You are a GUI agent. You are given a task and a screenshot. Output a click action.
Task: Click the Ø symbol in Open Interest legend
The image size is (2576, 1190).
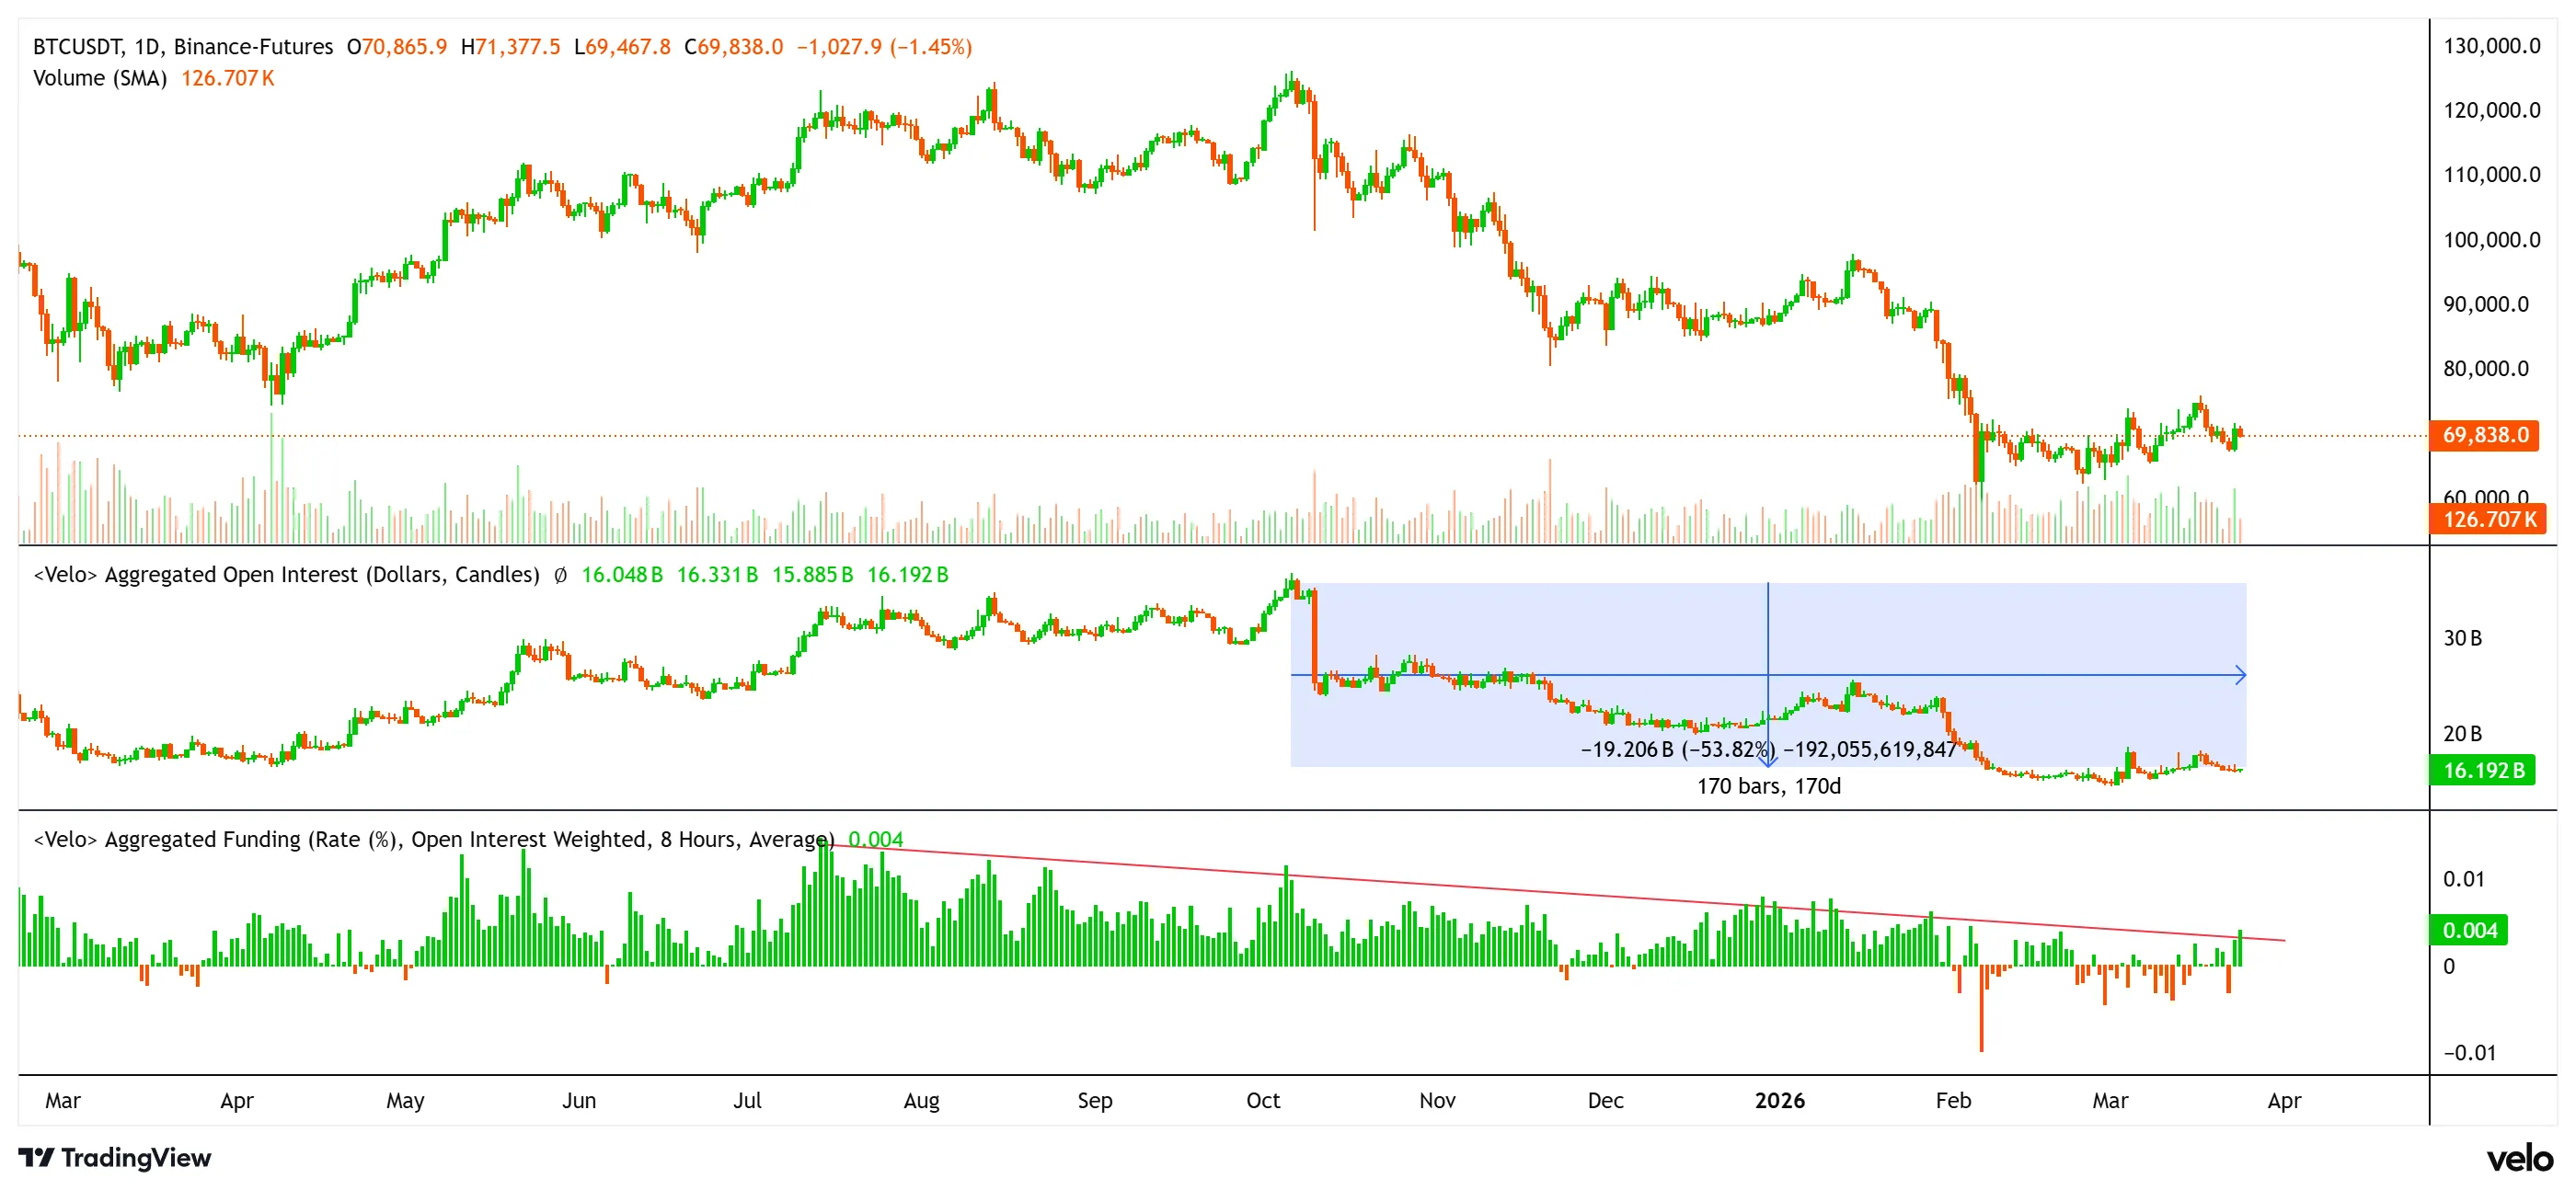pyautogui.click(x=560, y=575)
